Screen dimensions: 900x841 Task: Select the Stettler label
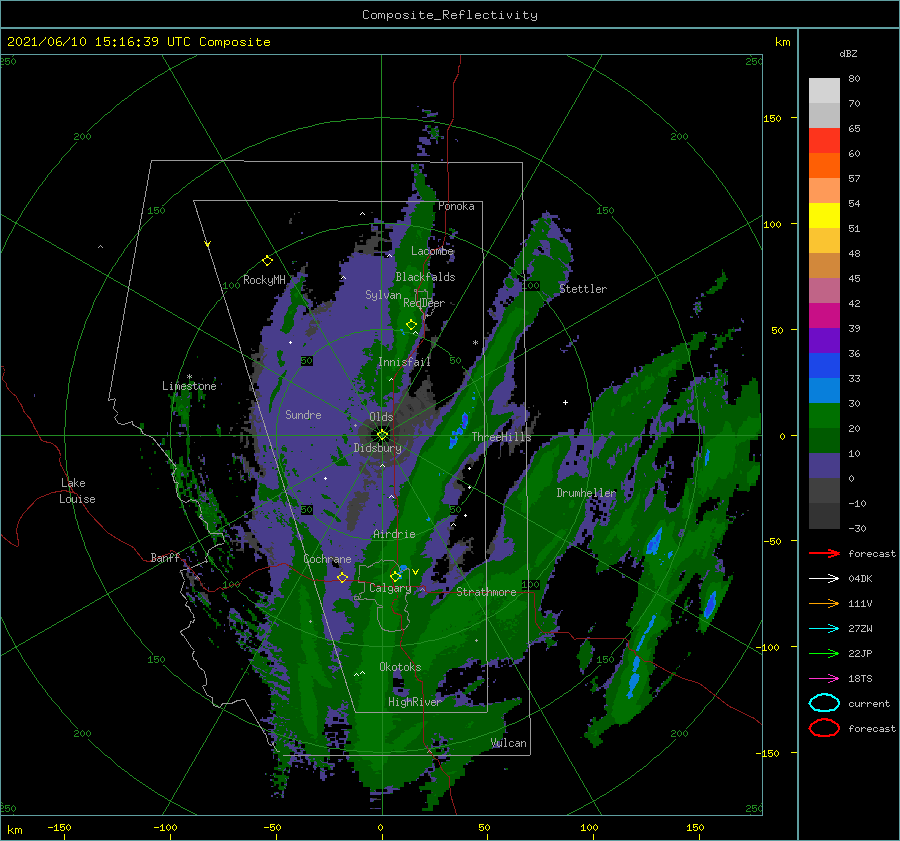[x=583, y=289]
